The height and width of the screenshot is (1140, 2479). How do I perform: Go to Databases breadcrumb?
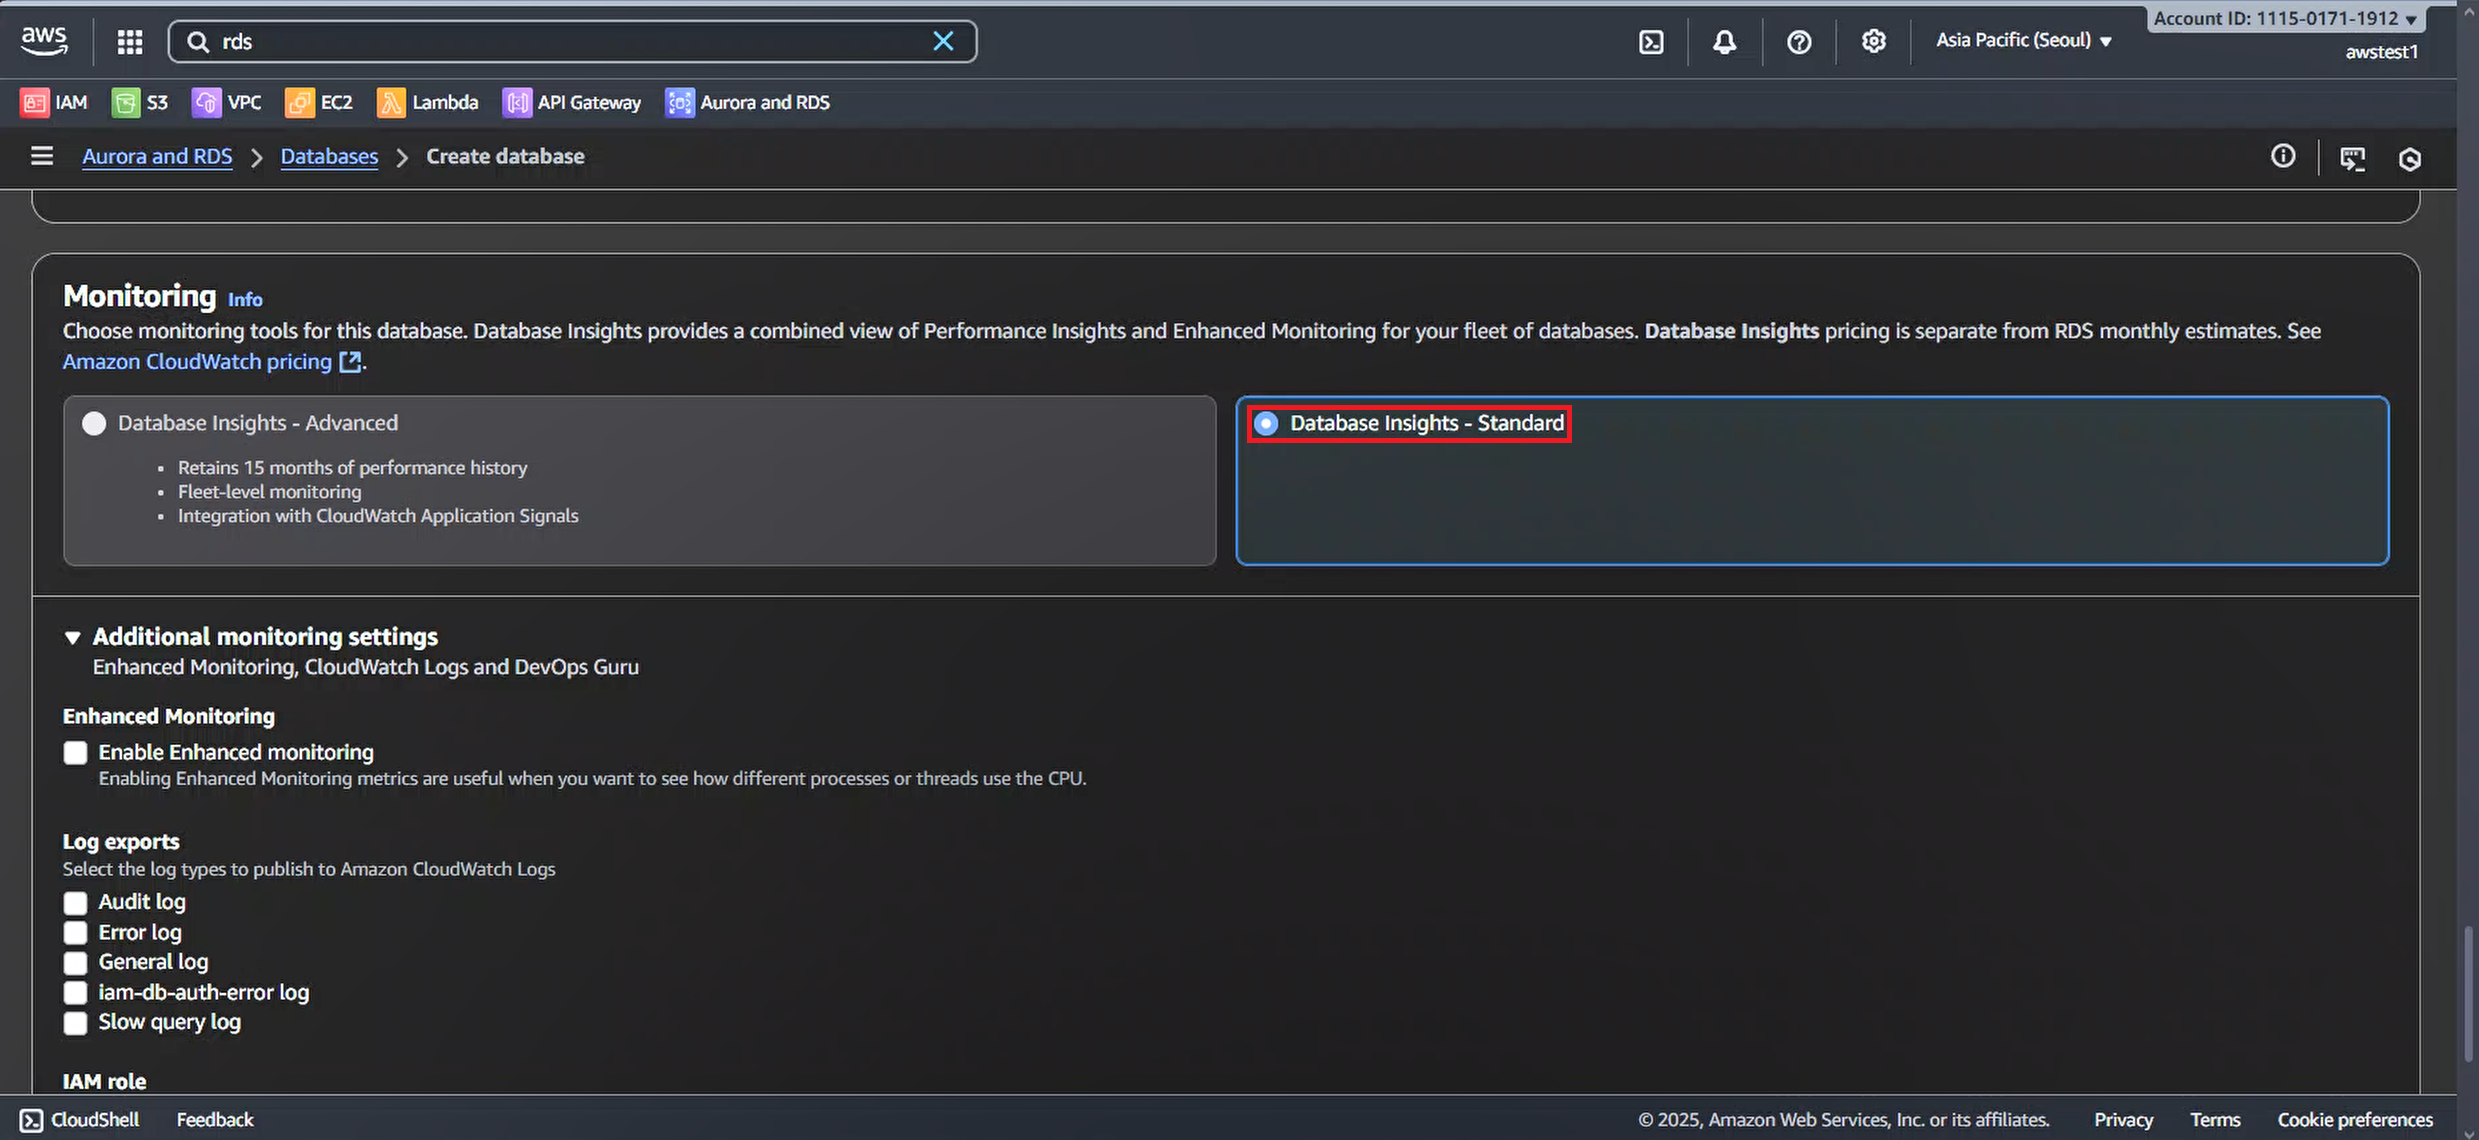click(329, 156)
